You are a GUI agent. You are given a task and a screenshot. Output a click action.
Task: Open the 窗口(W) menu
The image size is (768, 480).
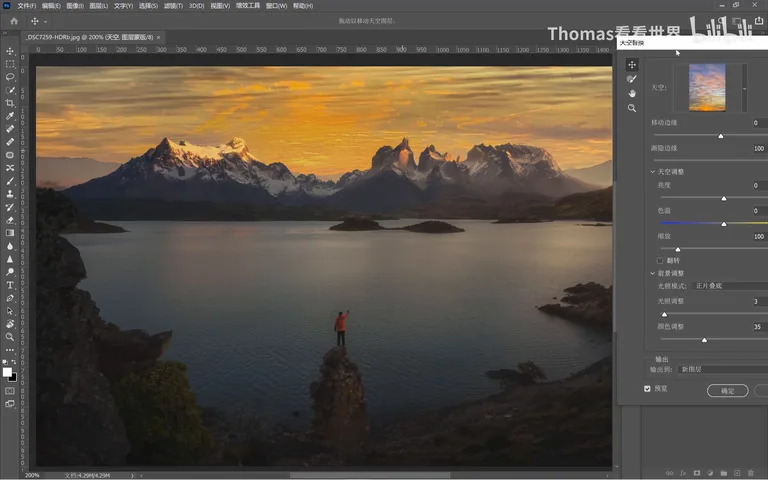click(276, 6)
